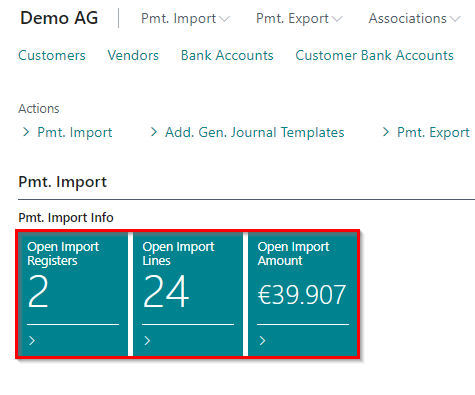This screenshot has width=475, height=395.
Task: Click arrow icon on Import Amount tile
Action: click(263, 341)
